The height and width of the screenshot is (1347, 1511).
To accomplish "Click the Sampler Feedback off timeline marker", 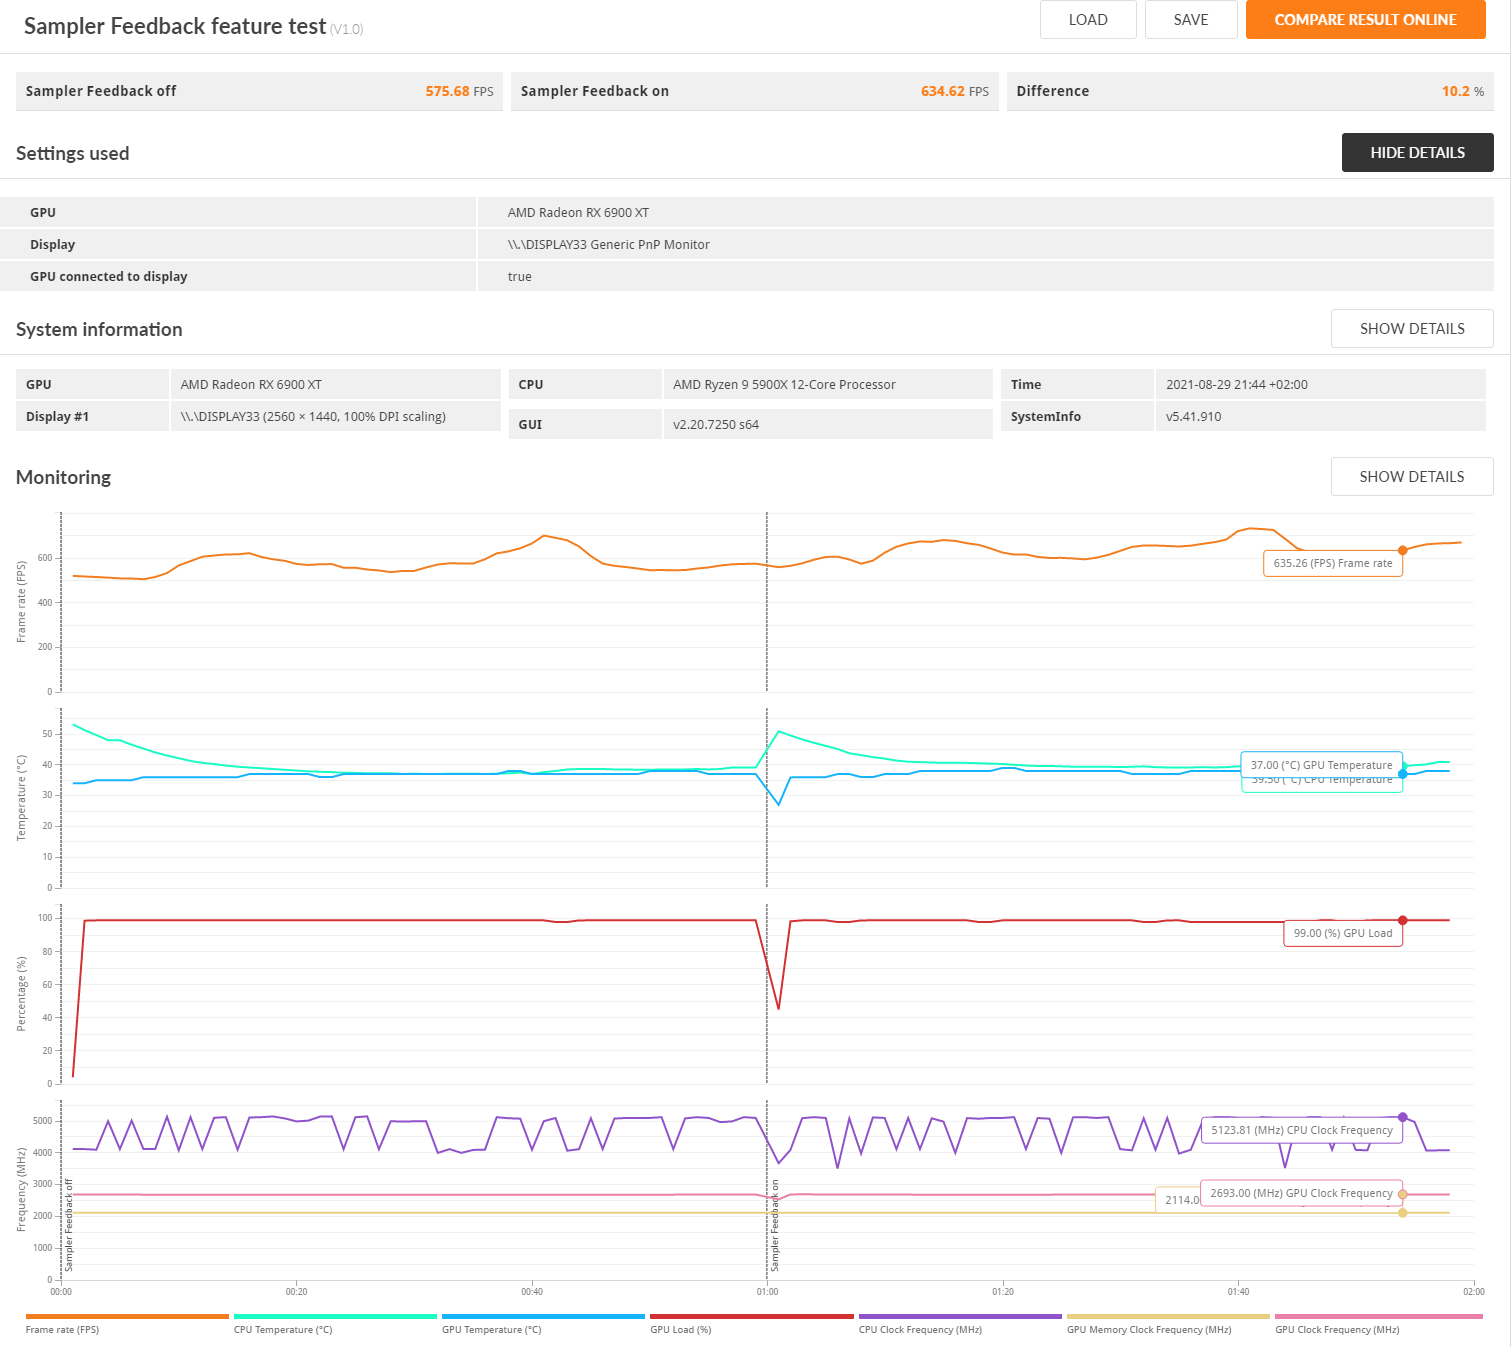I will pos(69,1226).
